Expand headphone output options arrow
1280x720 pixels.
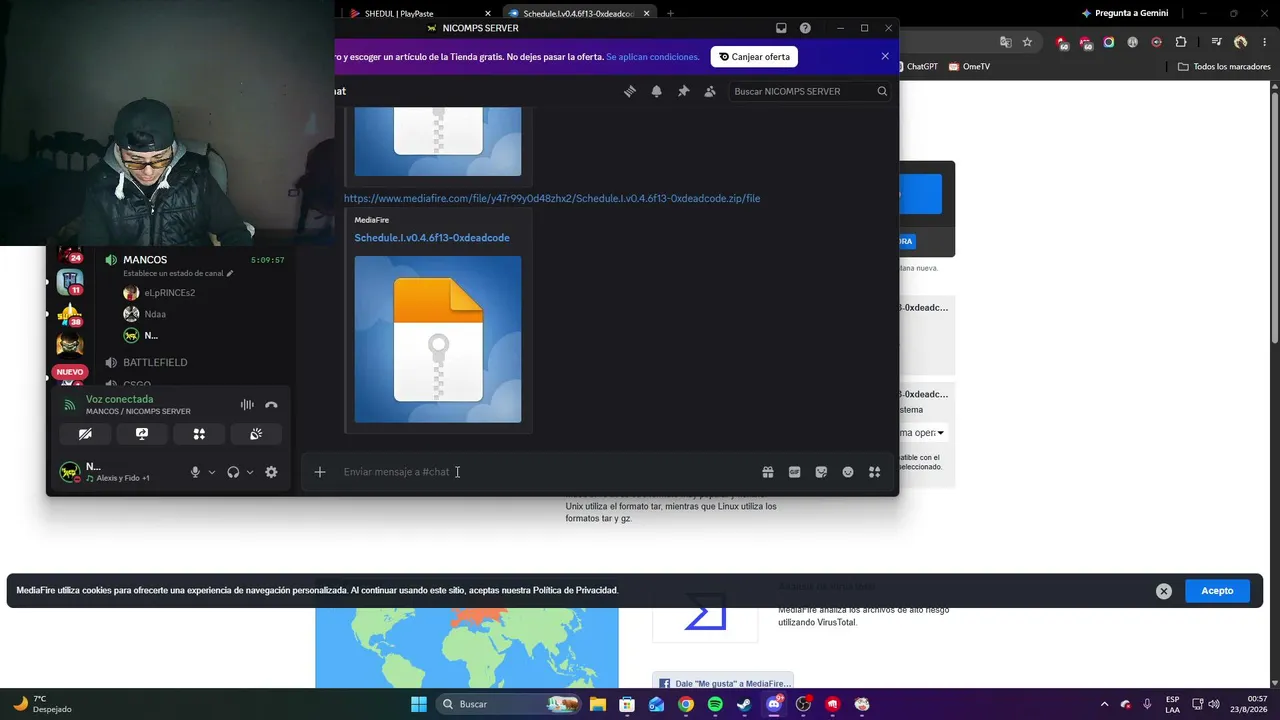(x=249, y=472)
